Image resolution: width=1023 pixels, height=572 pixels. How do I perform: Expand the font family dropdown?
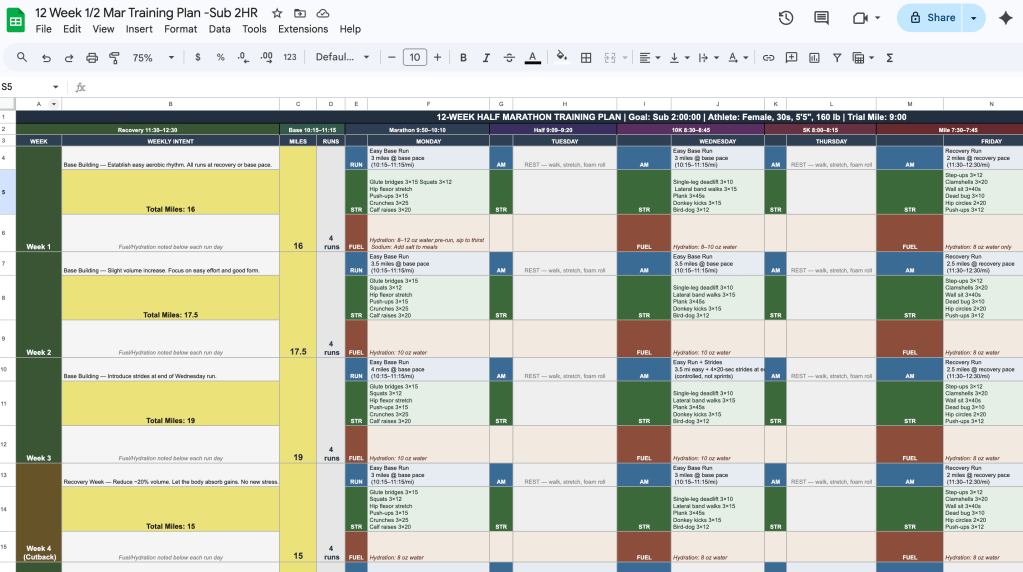[342, 58]
